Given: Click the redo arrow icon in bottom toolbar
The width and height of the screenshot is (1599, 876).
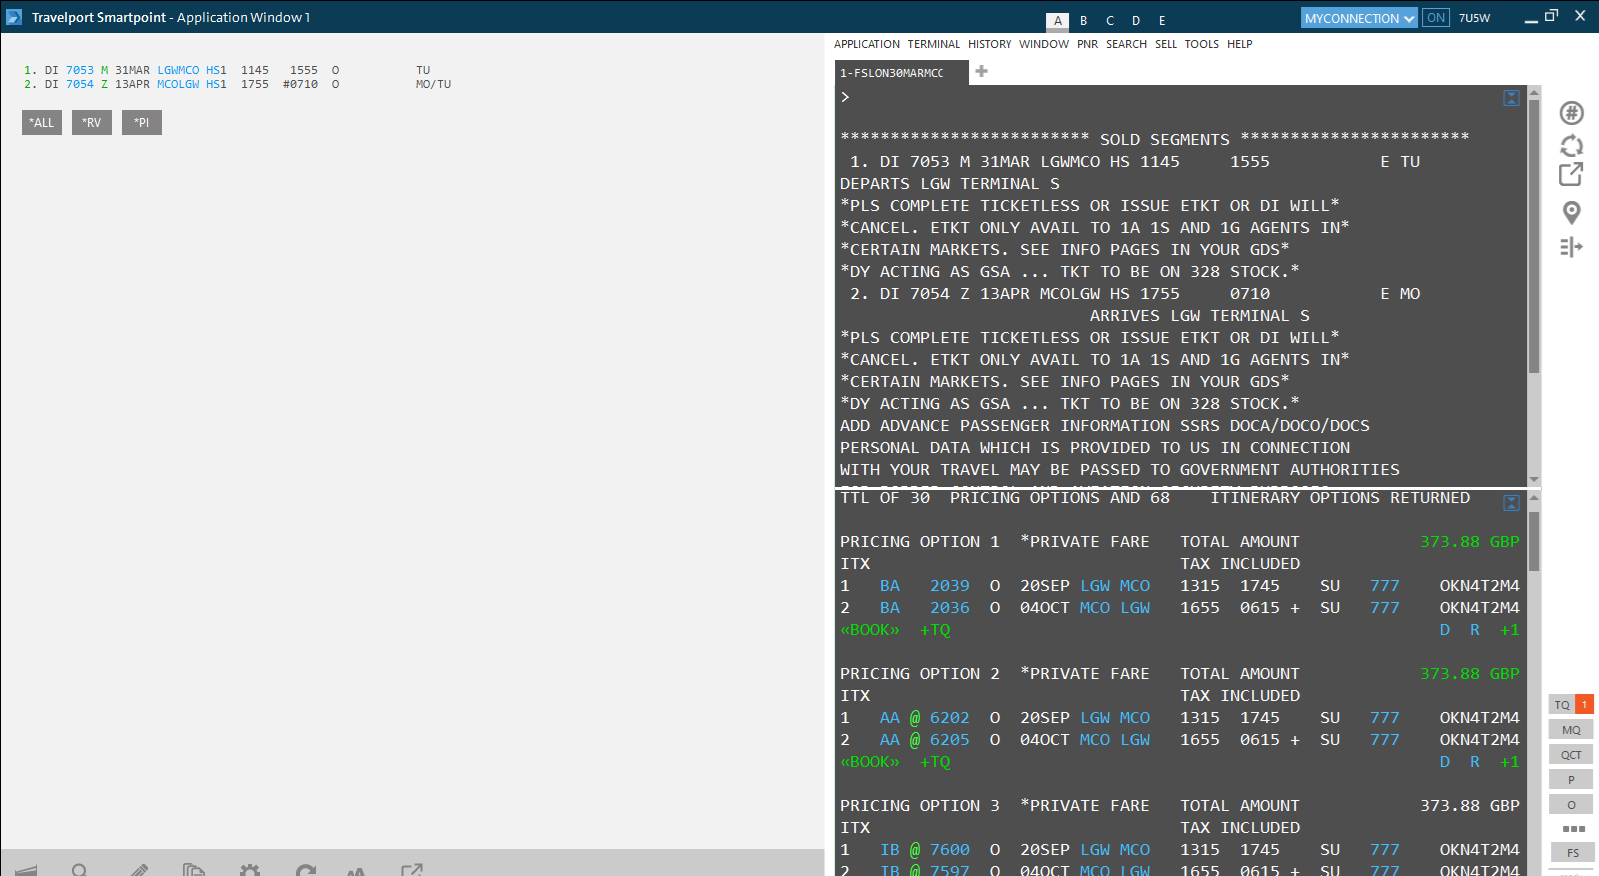Looking at the screenshot, I should point(306,870).
